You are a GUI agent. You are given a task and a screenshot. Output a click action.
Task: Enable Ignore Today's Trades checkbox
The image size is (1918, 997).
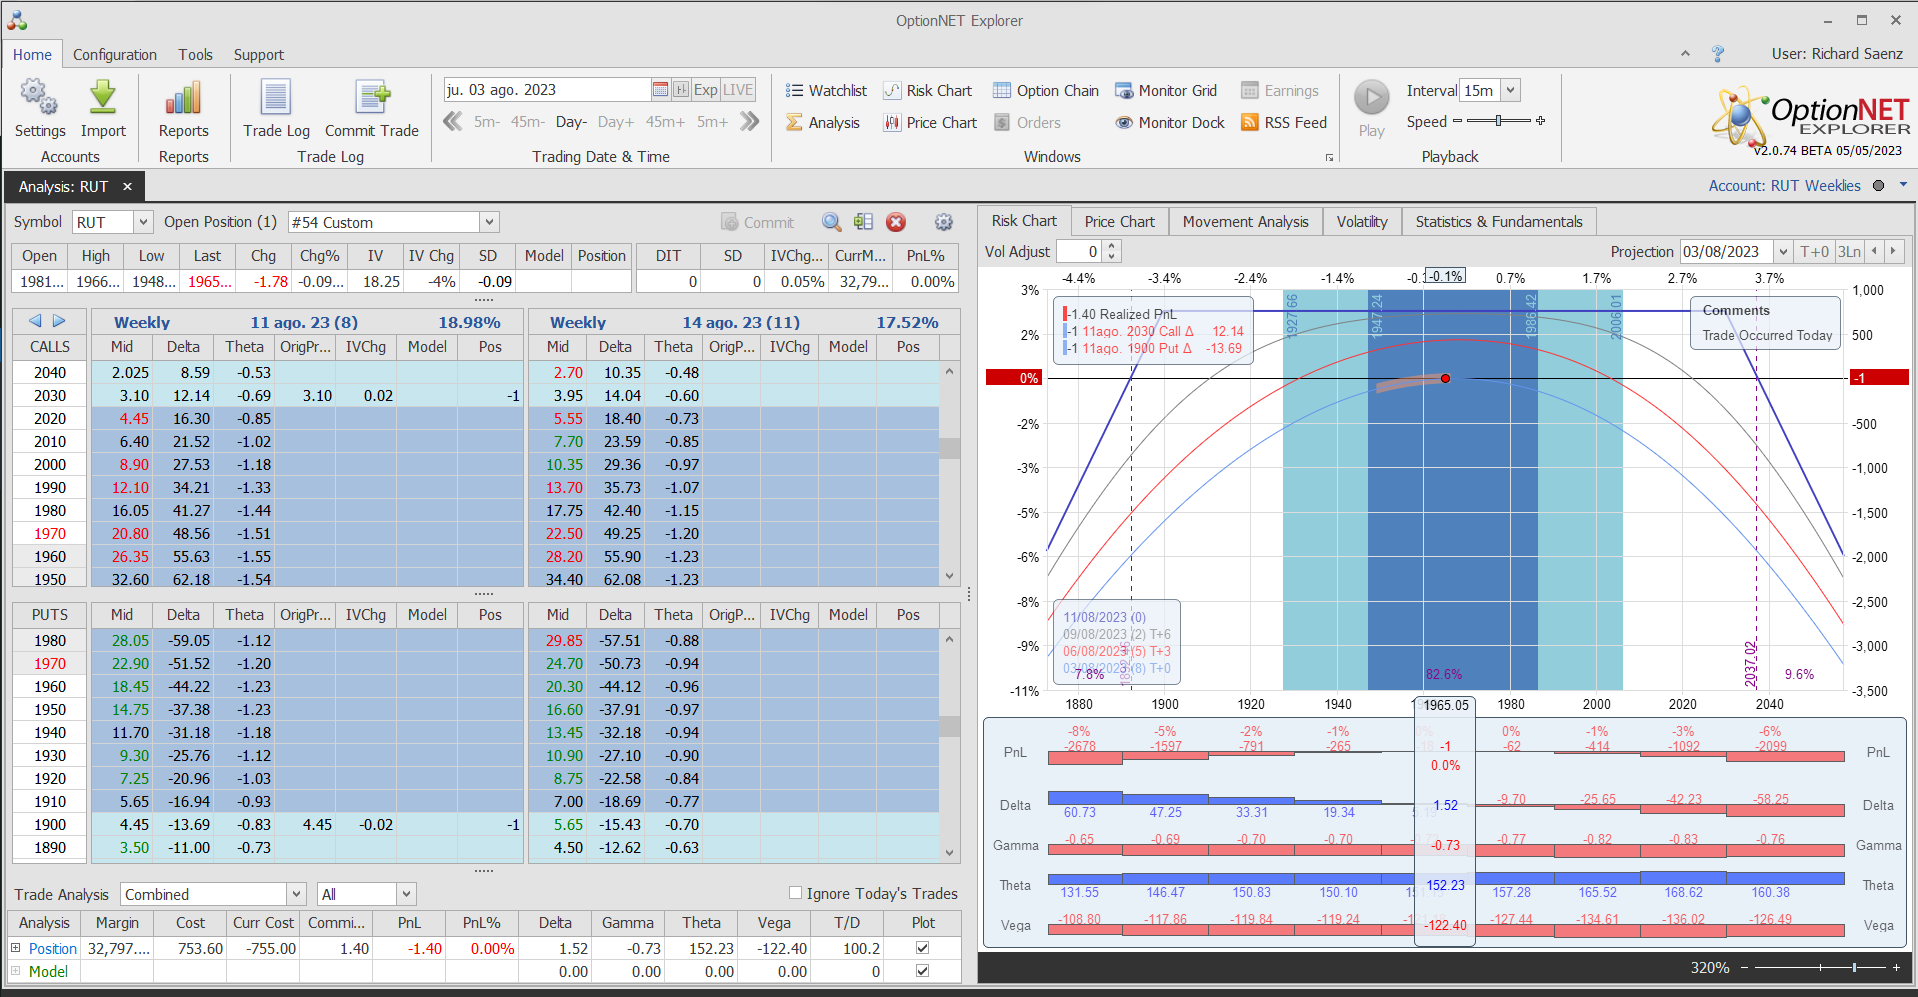[x=796, y=893]
